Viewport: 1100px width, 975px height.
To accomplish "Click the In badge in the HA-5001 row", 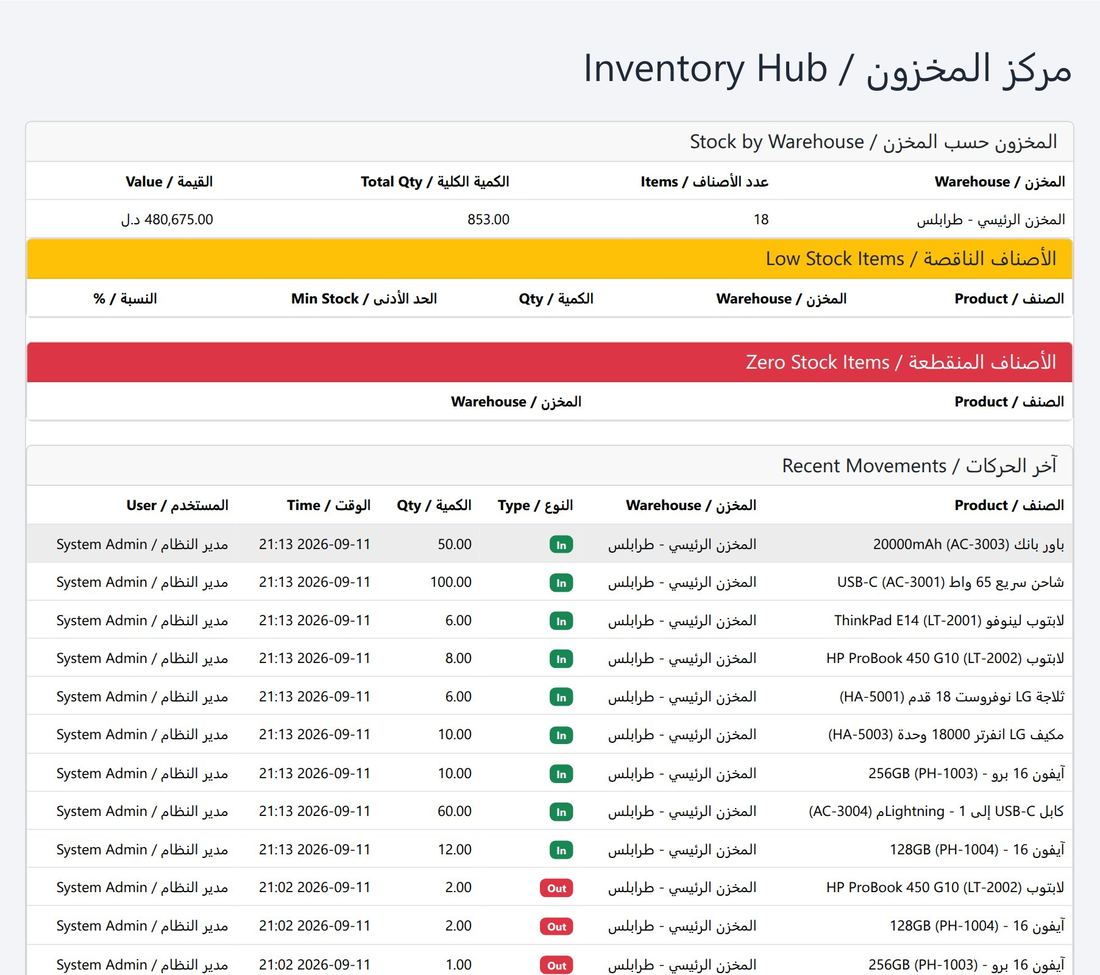I will (561, 697).
